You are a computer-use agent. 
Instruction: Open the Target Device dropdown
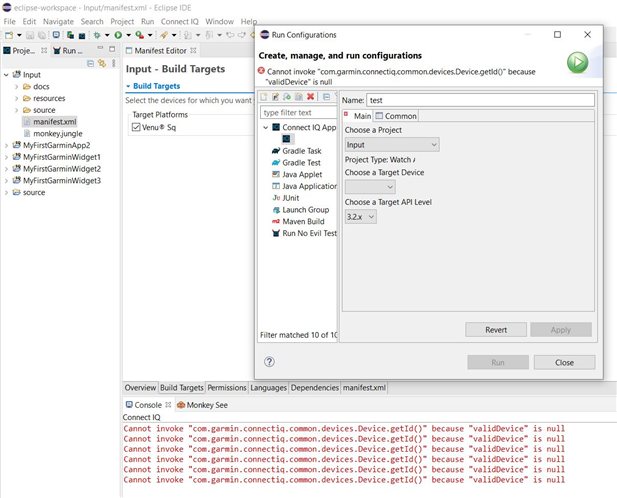pyautogui.click(x=370, y=187)
